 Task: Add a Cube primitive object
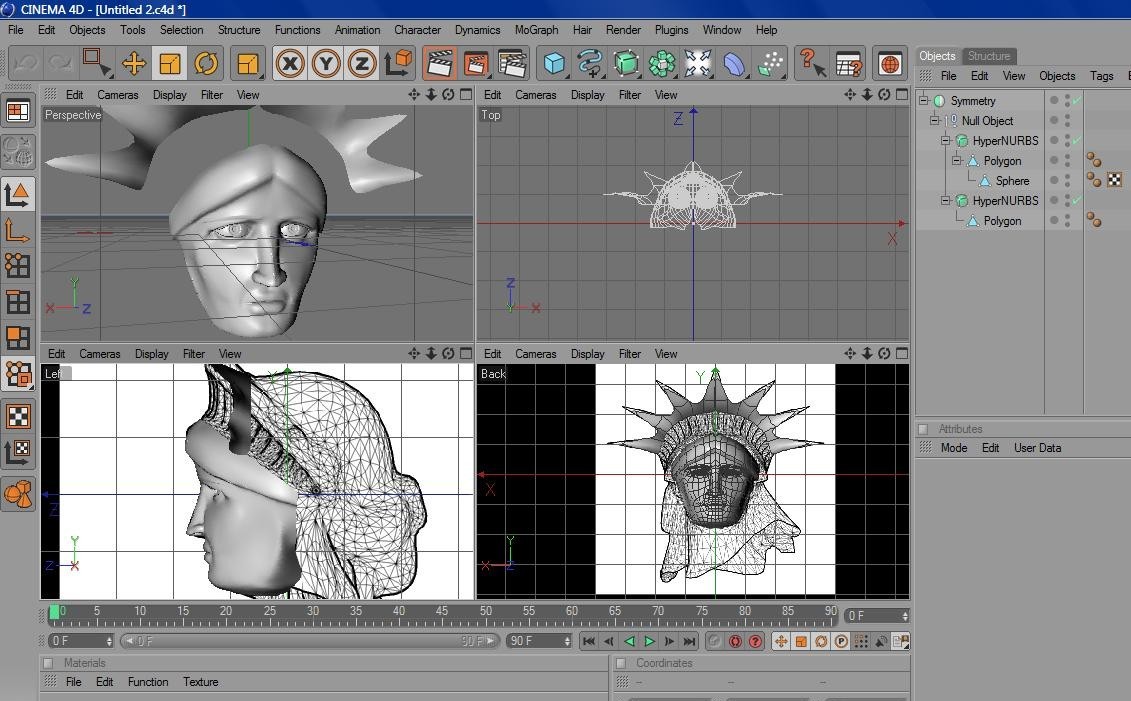(554, 63)
